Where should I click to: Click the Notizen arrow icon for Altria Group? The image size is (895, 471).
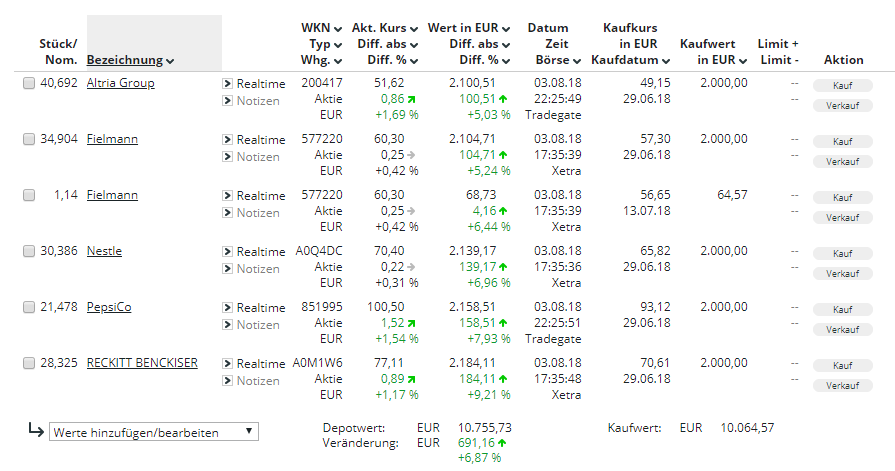click(227, 101)
